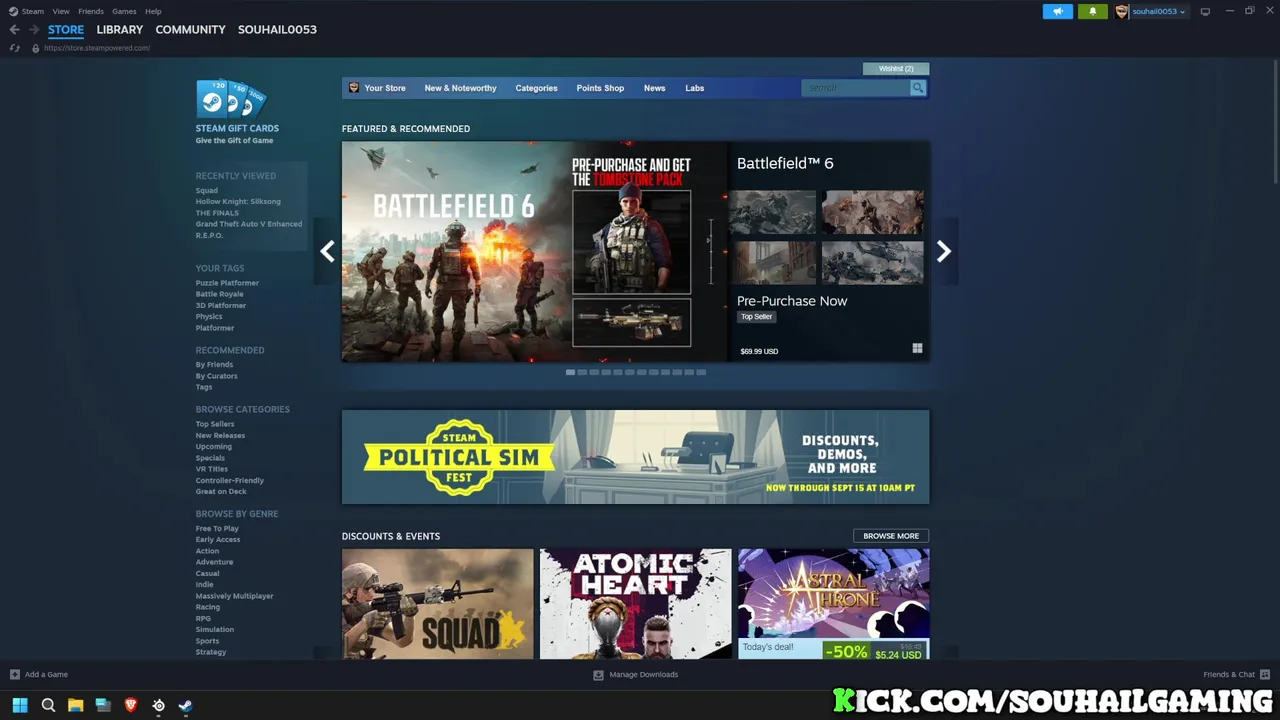Open the Astral Throne daily deal card

pyautogui.click(x=833, y=604)
